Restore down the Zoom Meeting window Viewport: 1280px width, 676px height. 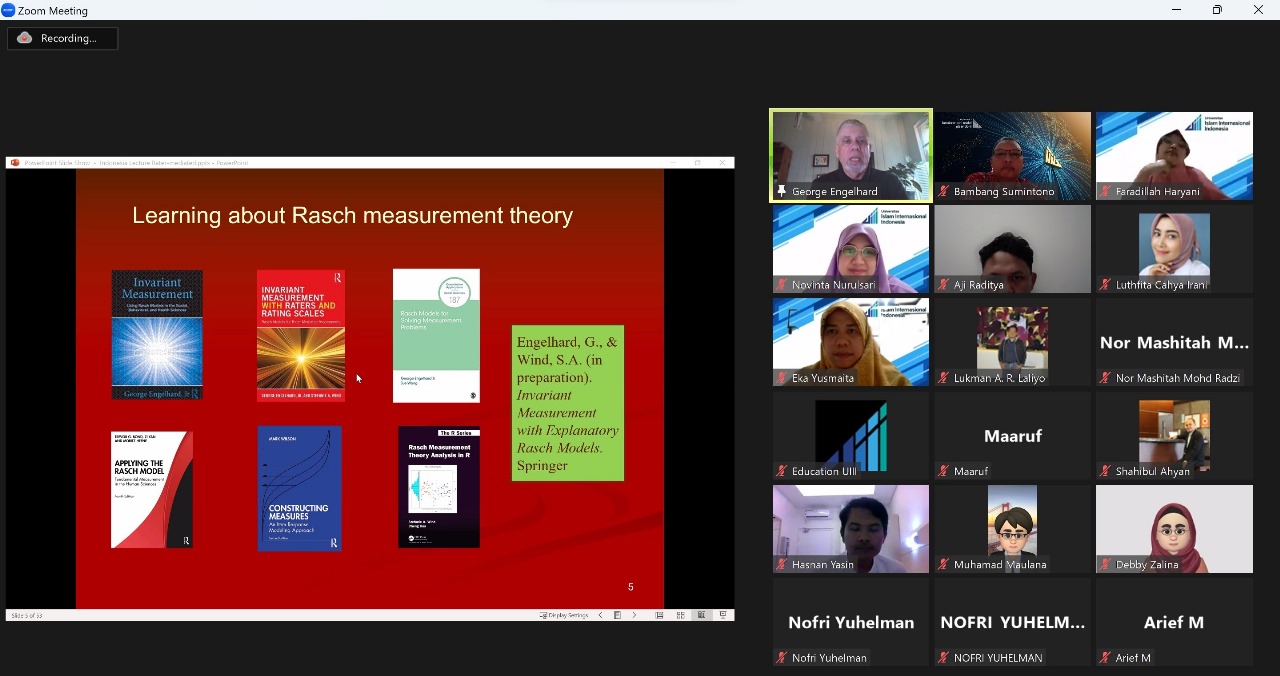pos(1217,10)
